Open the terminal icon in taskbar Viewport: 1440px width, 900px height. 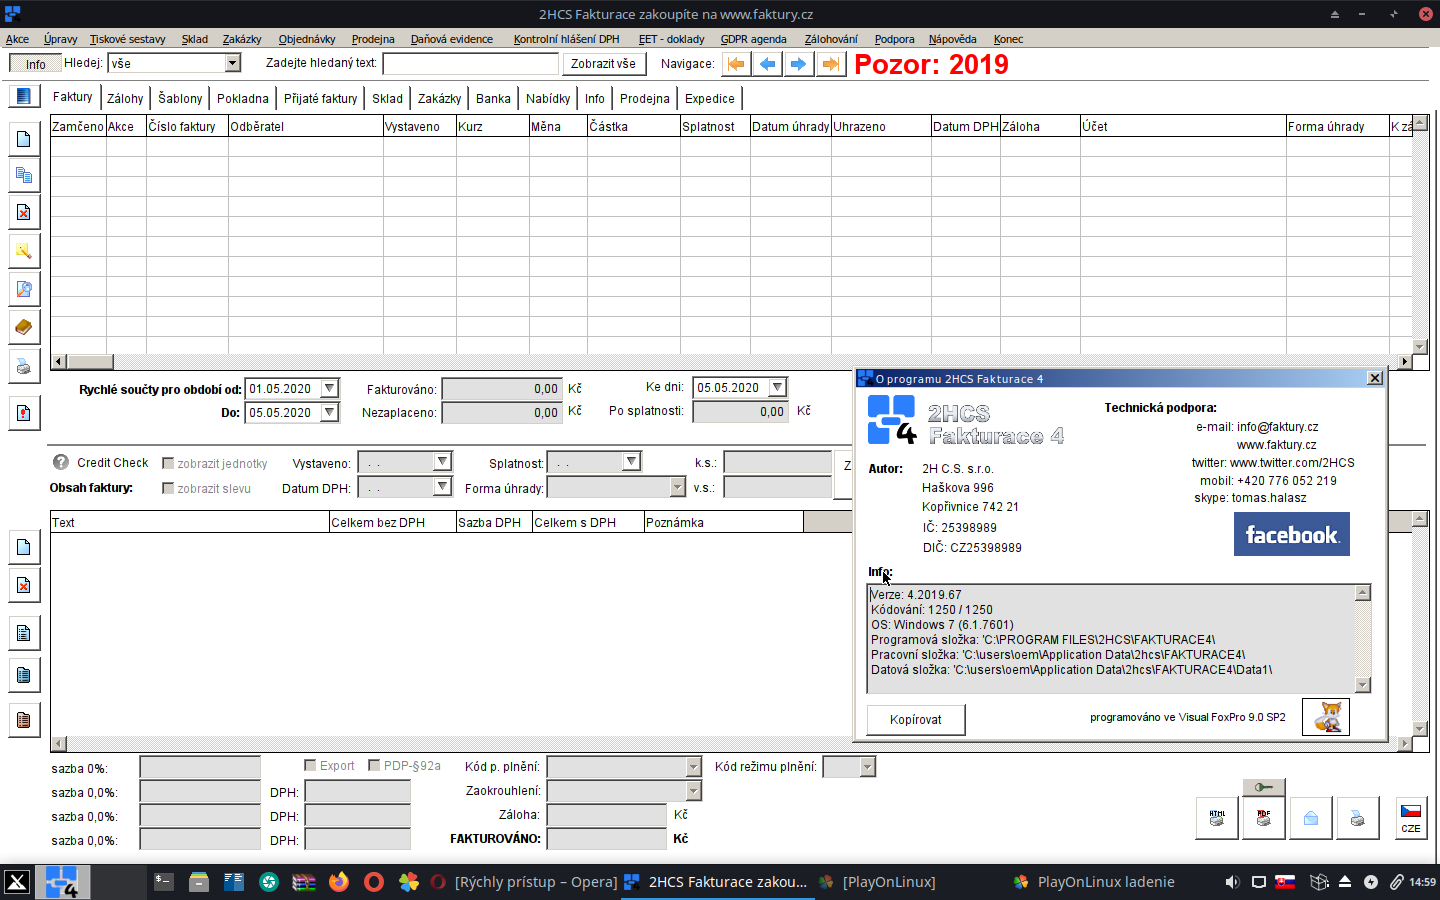point(164,882)
